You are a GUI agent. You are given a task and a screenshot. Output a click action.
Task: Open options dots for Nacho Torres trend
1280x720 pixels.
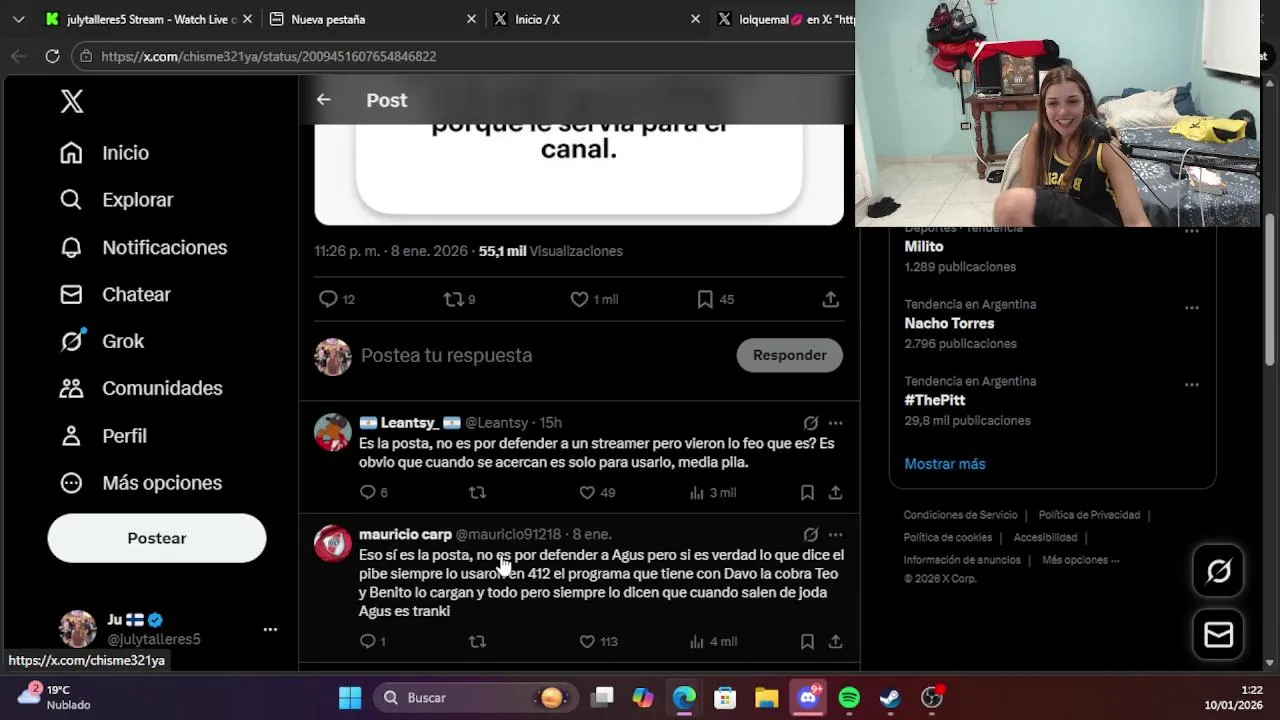click(x=1191, y=308)
